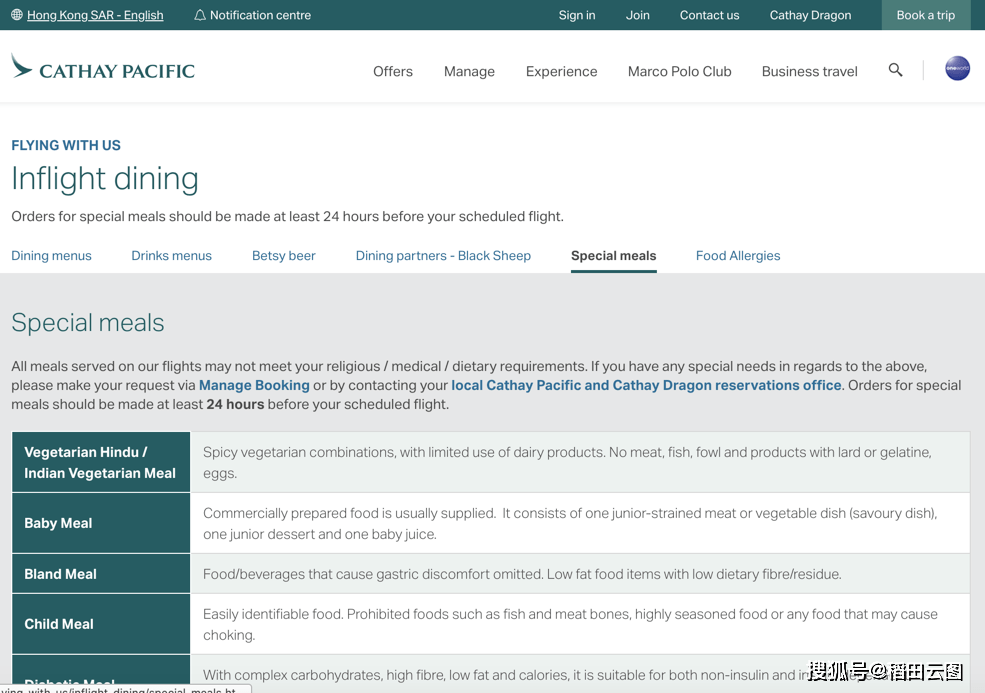
Task: Open the Notification centre bell icon
Action: [x=200, y=15]
